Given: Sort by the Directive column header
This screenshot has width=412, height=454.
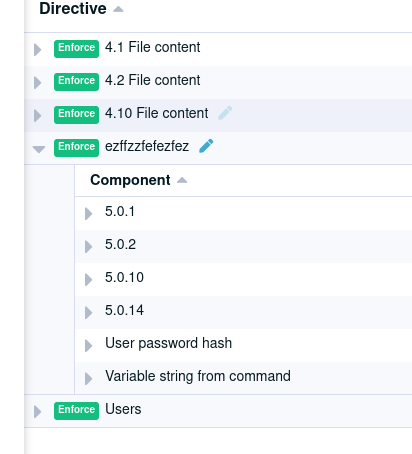Looking at the screenshot, I should tap(73, 9).
